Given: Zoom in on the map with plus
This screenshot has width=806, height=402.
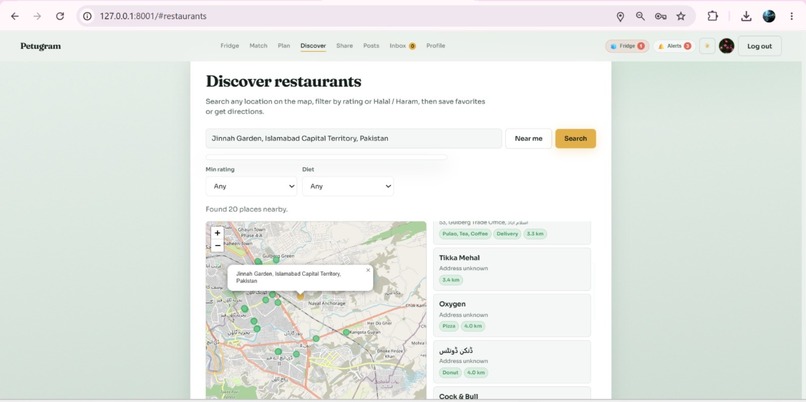Looking at the screenshot, I should (x=217, y=233).
